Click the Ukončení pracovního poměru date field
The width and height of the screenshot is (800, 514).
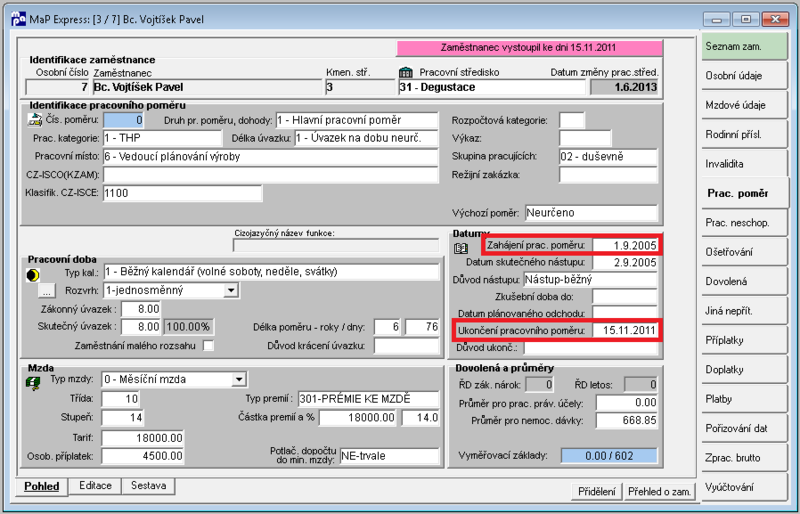pyautogui.click(x=625, y=330)
